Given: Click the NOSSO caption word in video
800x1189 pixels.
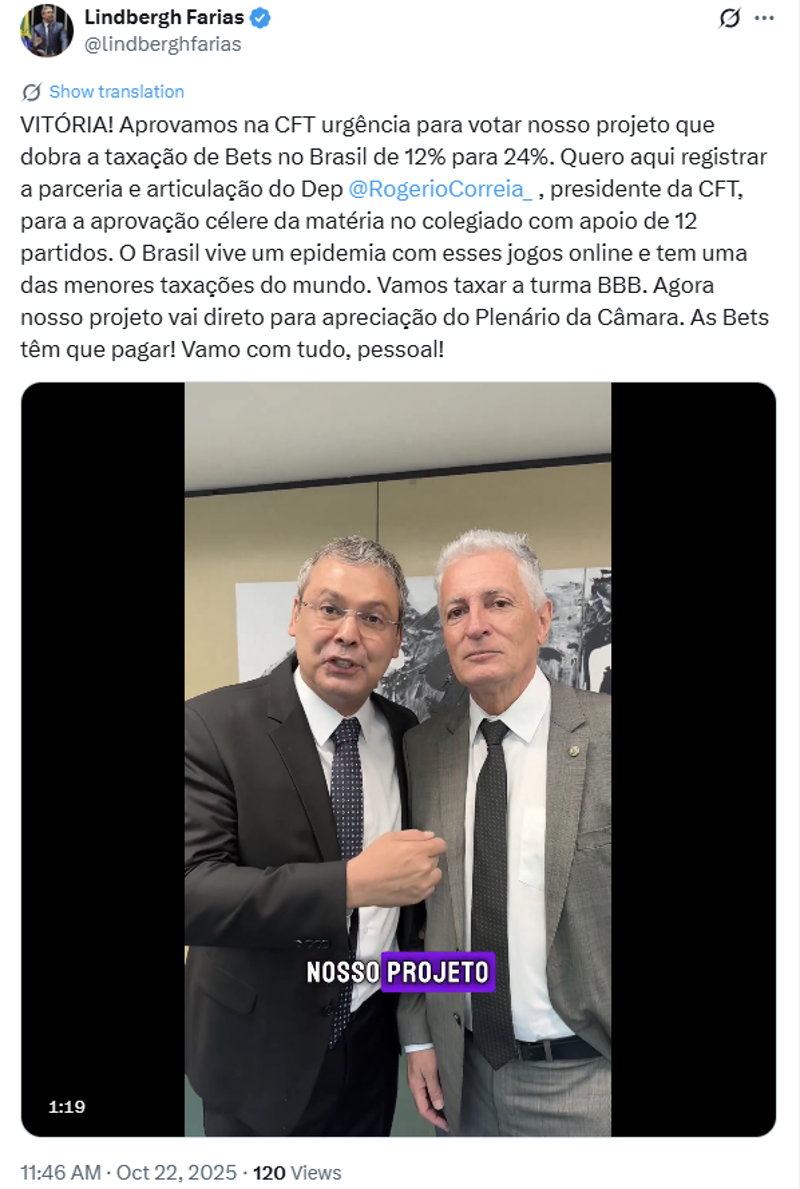Looking at the screenshot, I should 342,972.
